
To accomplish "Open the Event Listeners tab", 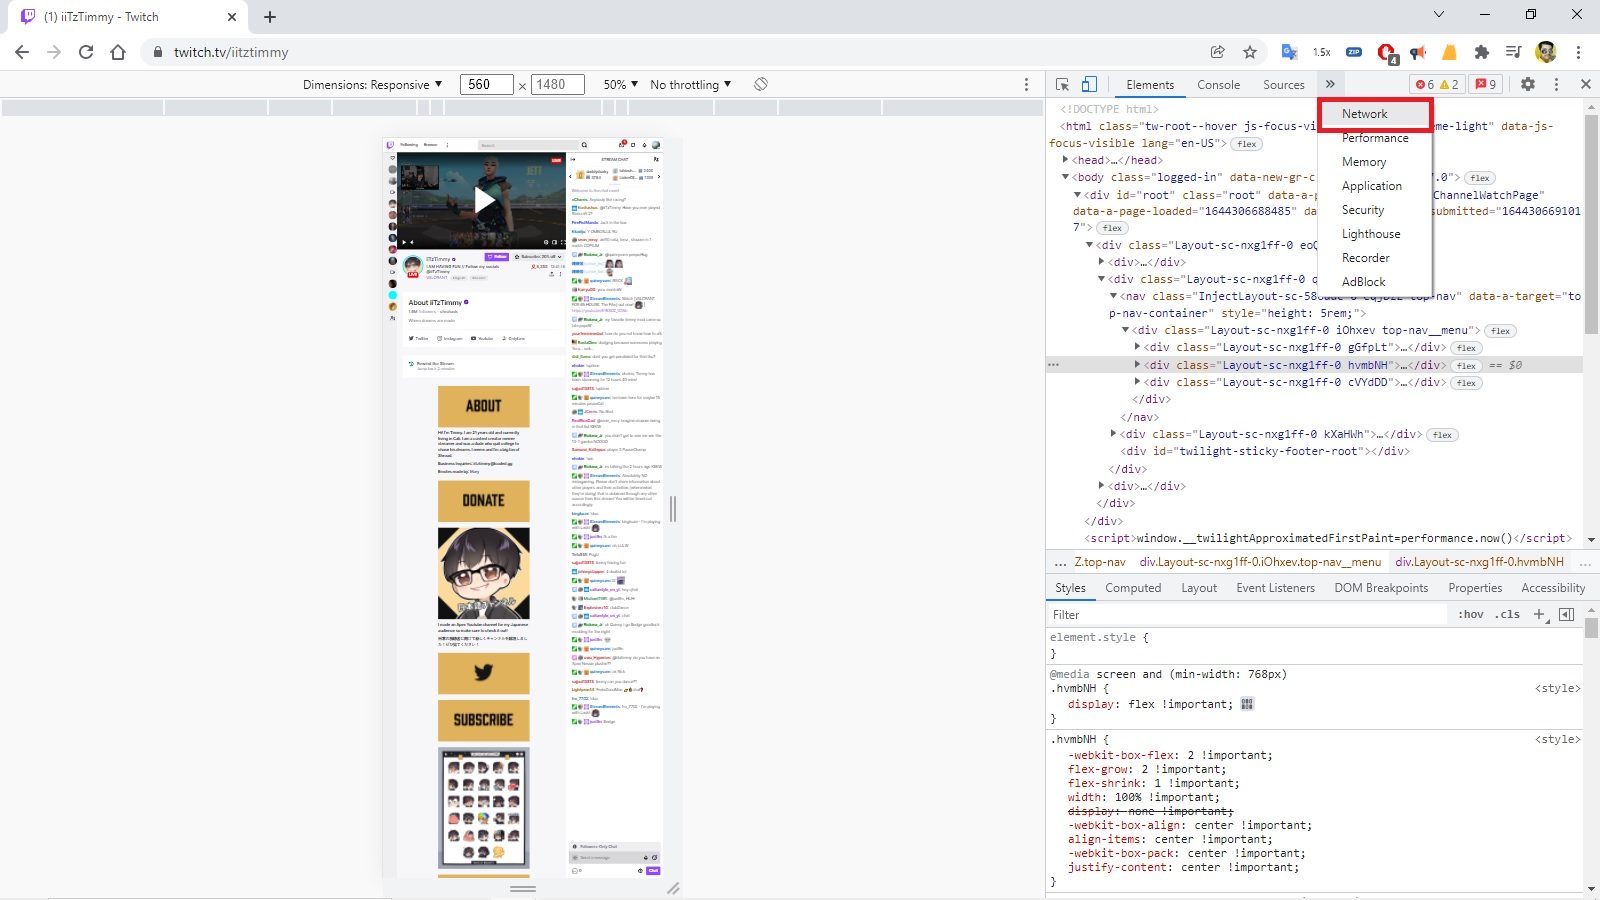I will pyautogui.click(x=1275, y=588).
